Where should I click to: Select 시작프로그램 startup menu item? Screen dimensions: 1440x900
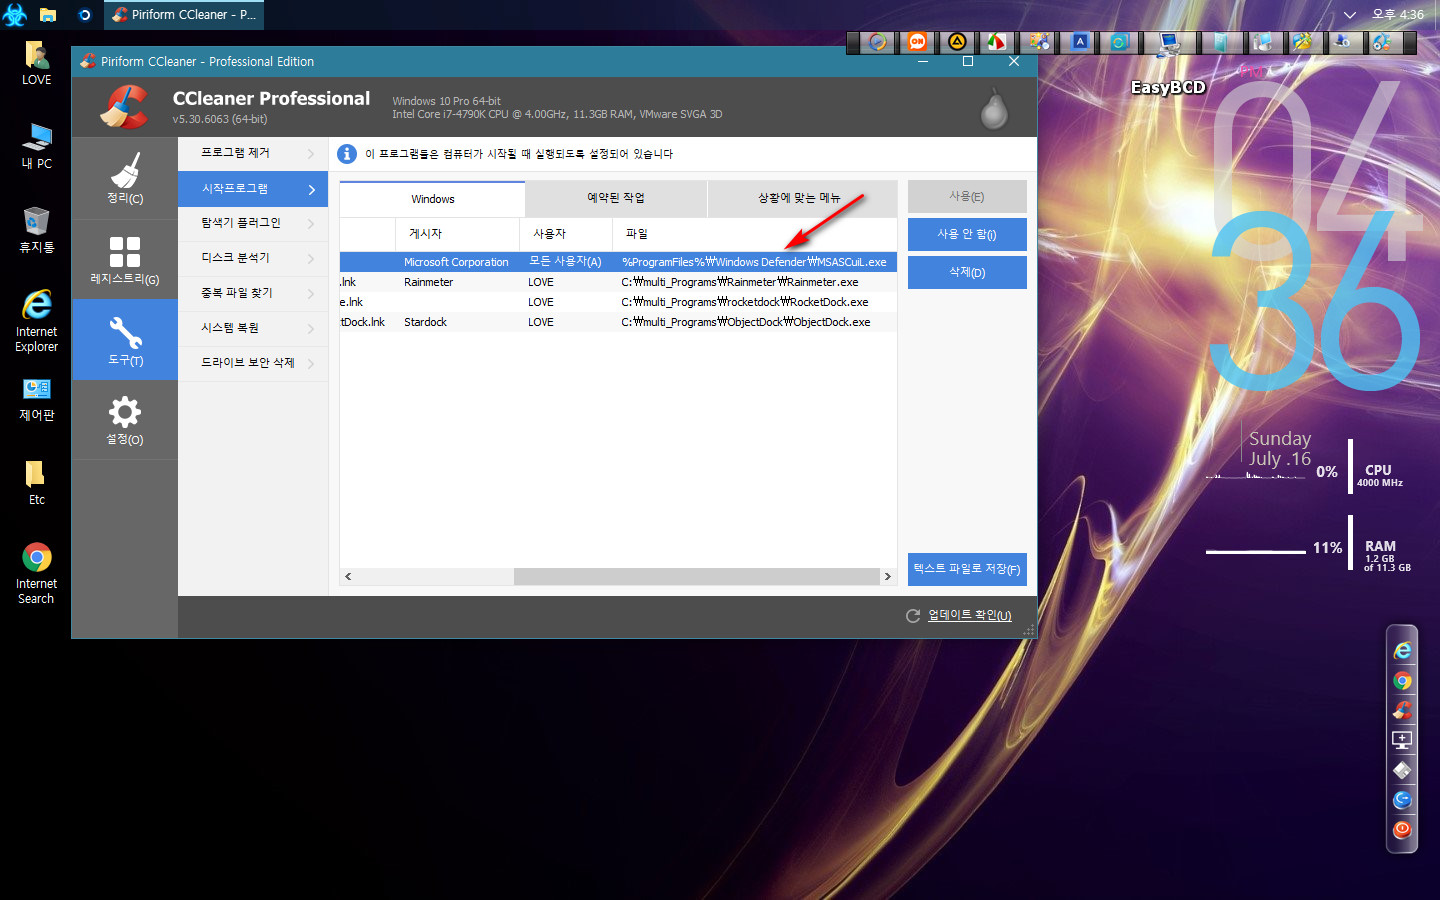(x=253, y=189)
